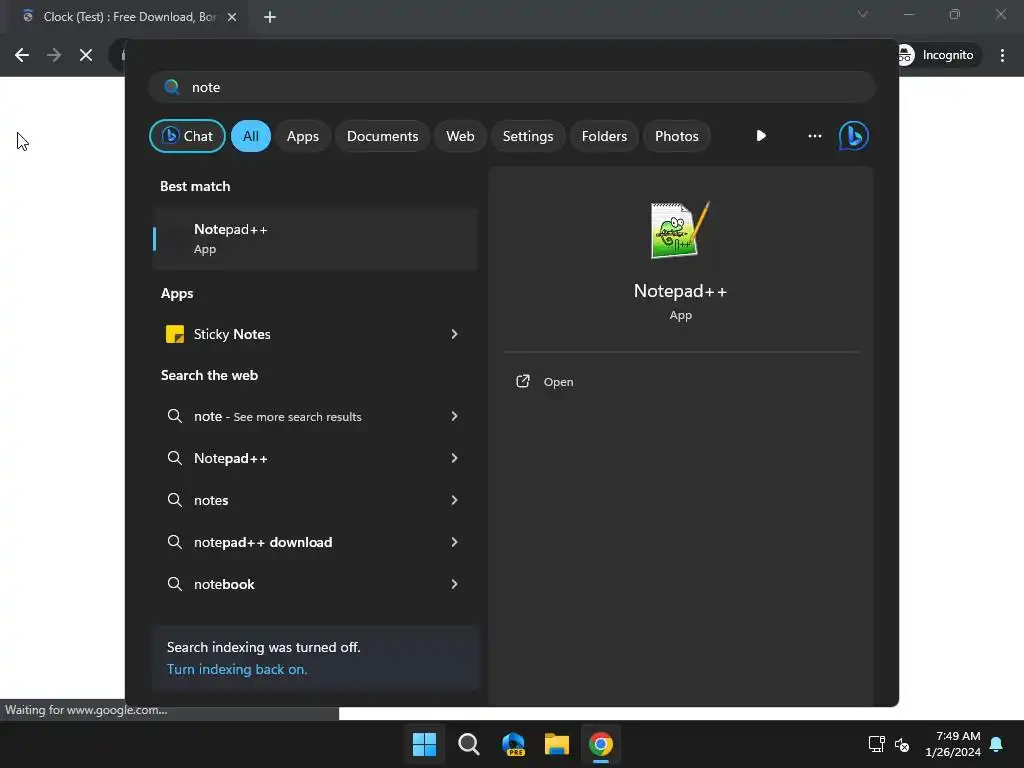Viewport: 1024px width, 768px height.
Task: Select 'notebook' web suggestion text
Action: [x=224, y=584]
